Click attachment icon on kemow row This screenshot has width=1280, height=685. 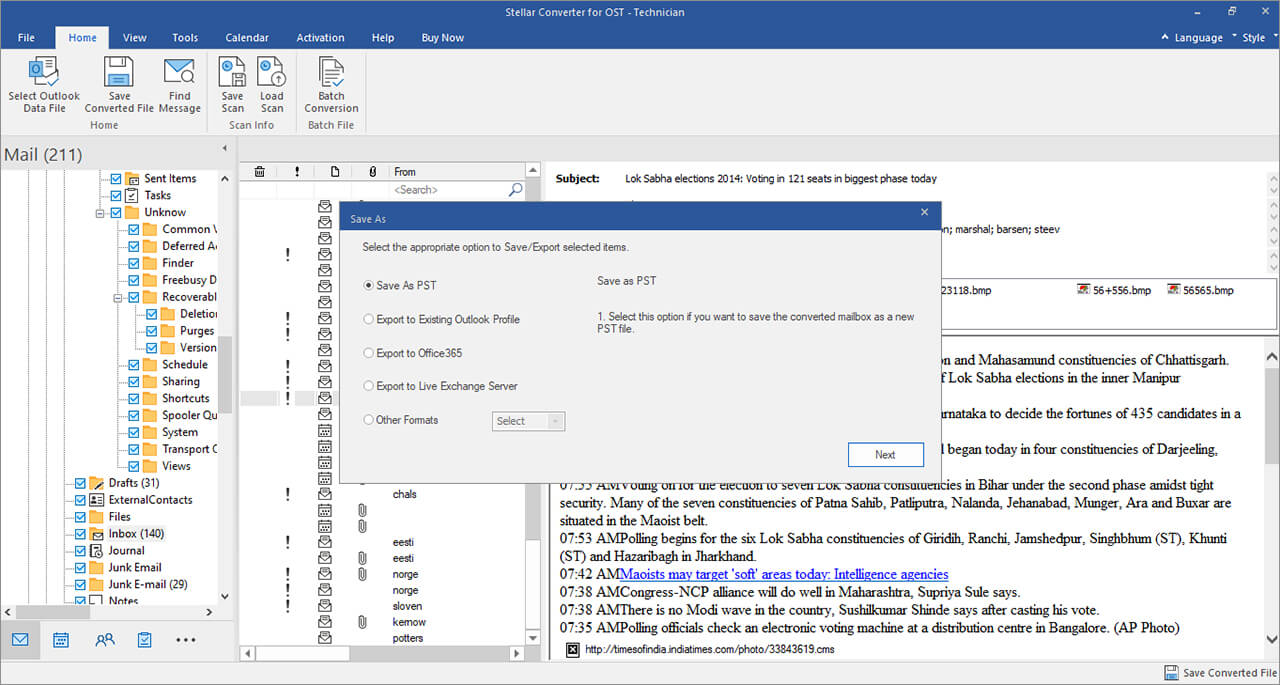(362, 622)
